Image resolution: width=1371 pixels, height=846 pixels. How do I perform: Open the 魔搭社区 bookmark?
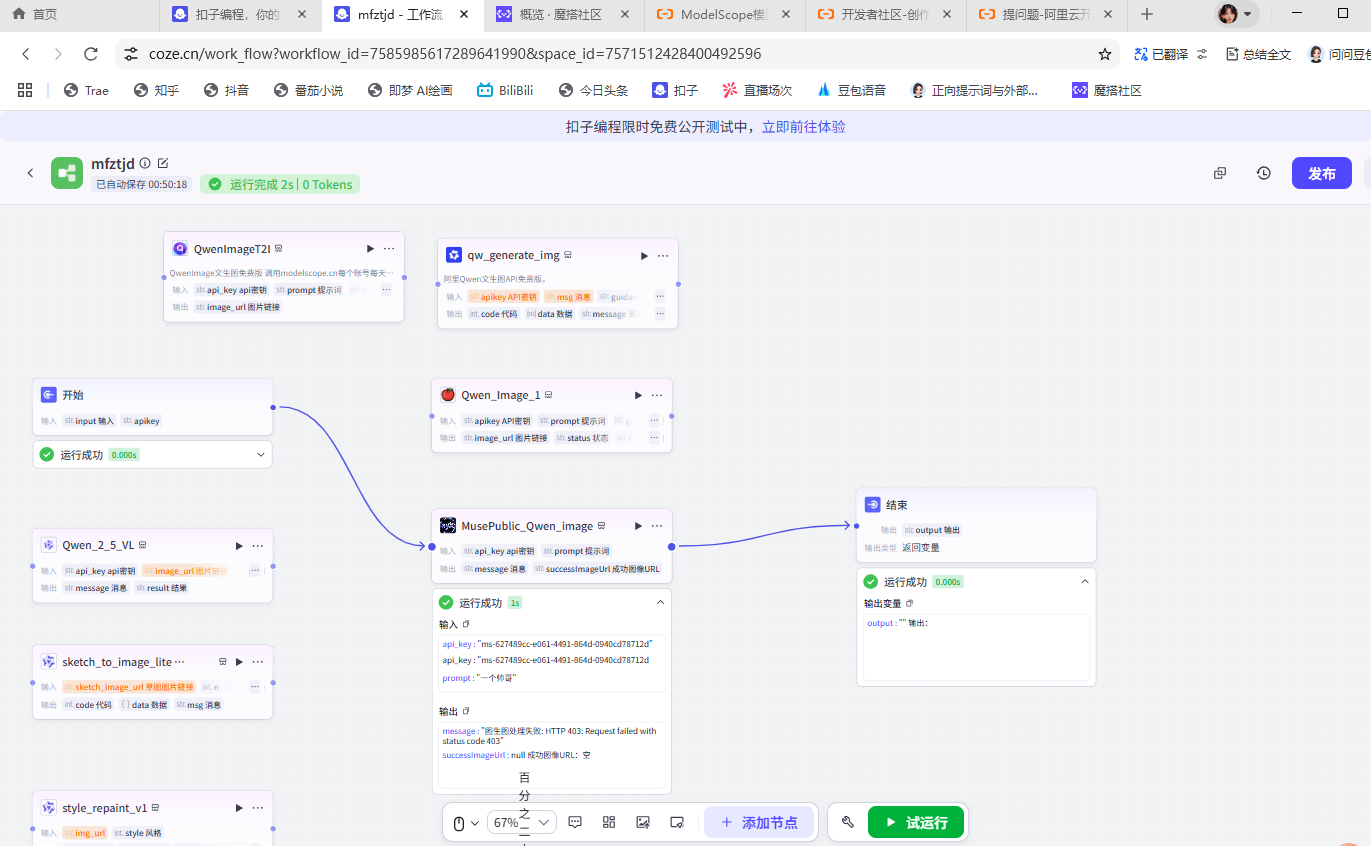[1107, 90]
